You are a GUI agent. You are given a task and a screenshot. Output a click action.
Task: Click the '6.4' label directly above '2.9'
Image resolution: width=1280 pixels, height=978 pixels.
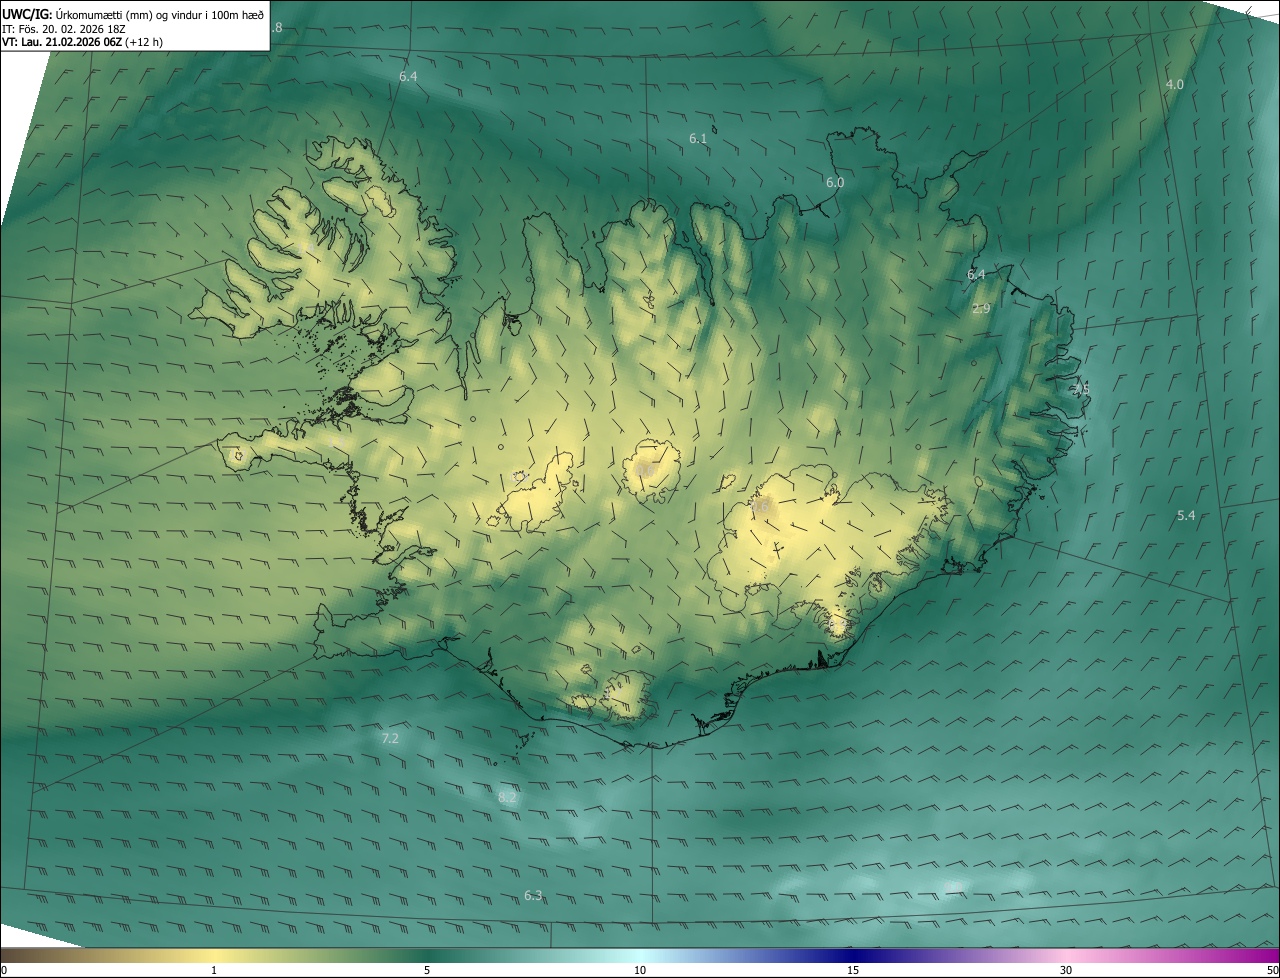(x=977, y=275)
